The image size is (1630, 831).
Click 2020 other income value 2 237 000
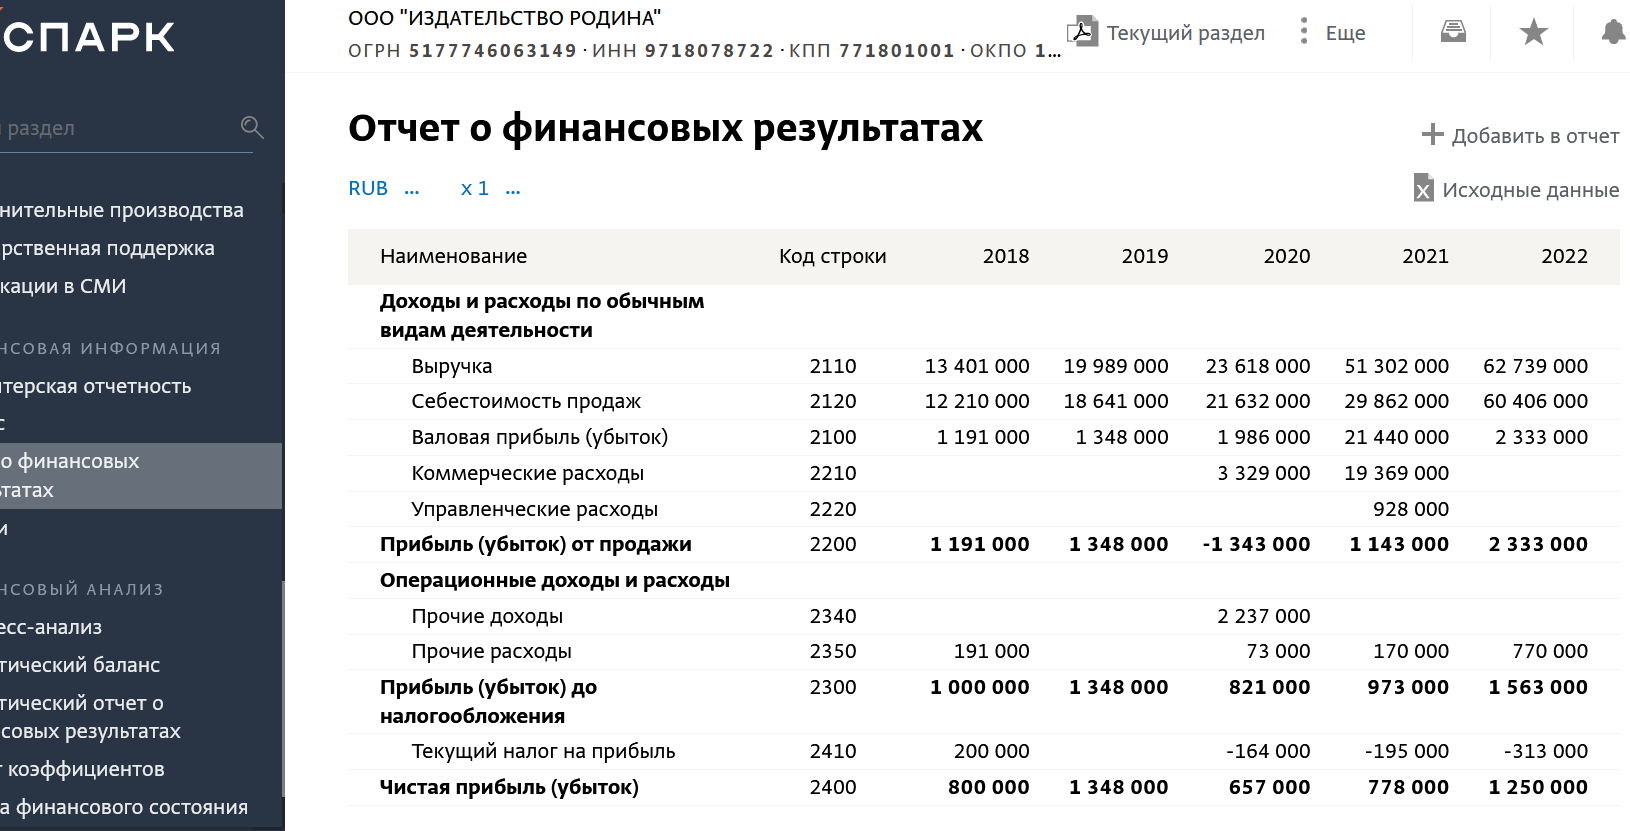[x=1263, y=616]
